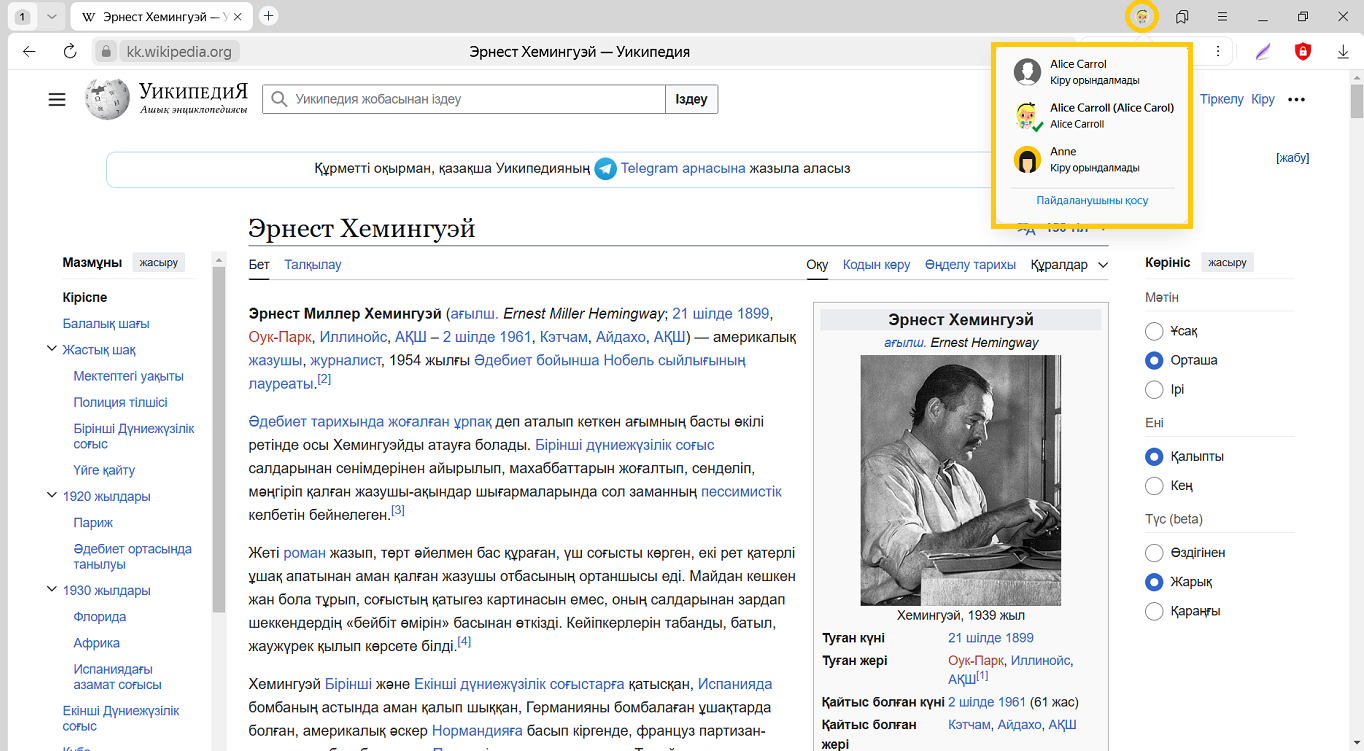Viewport: 1364px width, 751px height.
Task: Choose the Қараңғы color theme
Action: coord(1154,611)
